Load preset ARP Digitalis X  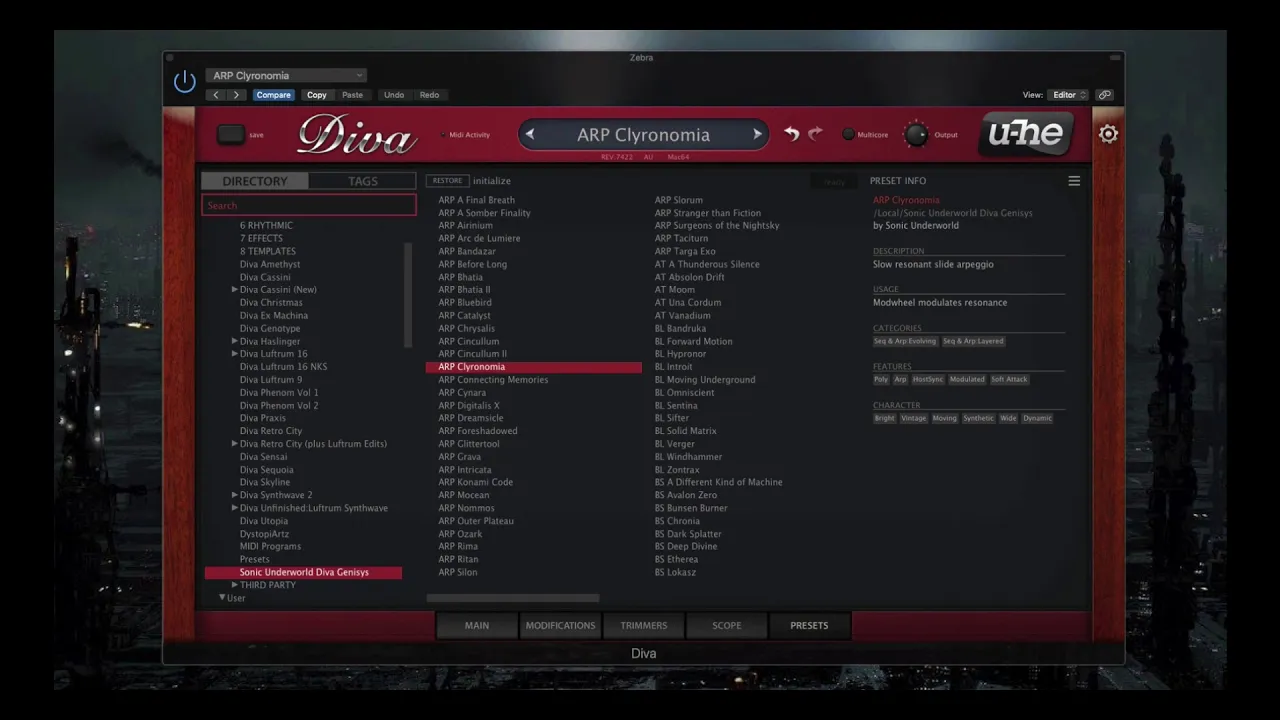(469, 406)
